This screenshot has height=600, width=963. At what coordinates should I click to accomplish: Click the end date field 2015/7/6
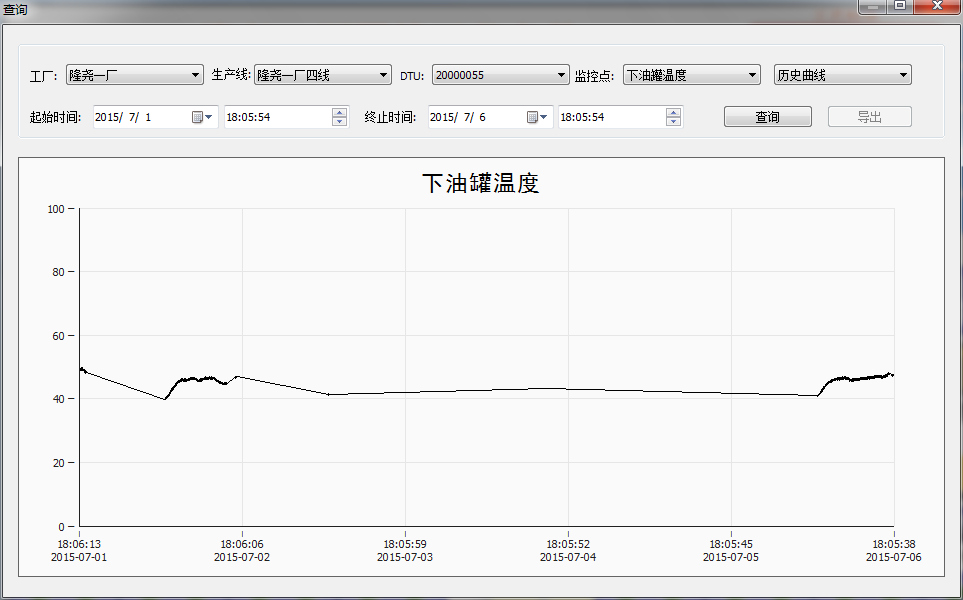pos(475,117)
